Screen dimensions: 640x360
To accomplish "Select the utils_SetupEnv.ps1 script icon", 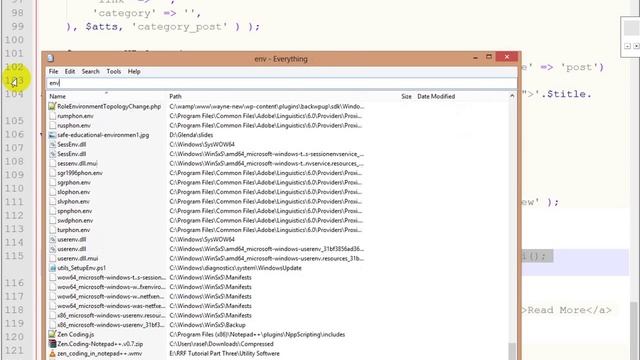I will [x=52, y=268].
